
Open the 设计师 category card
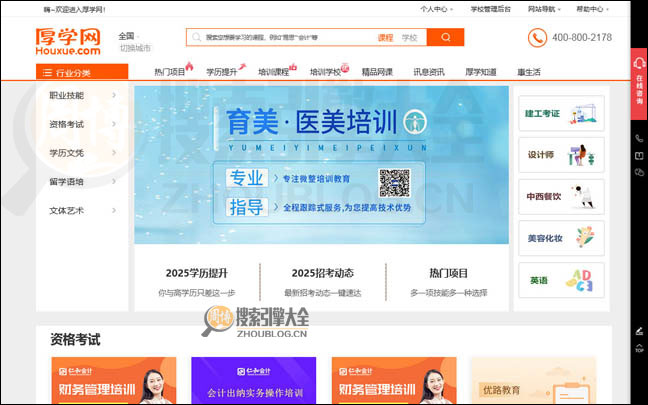(561, 155)
